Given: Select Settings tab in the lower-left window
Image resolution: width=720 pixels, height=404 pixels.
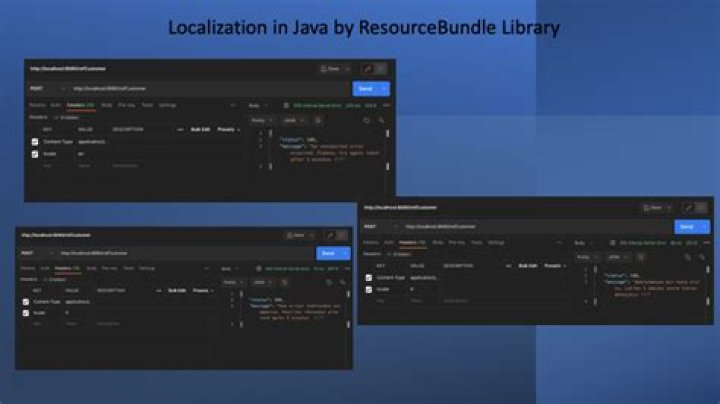Looking at the screenshot, I should point(147,268).
